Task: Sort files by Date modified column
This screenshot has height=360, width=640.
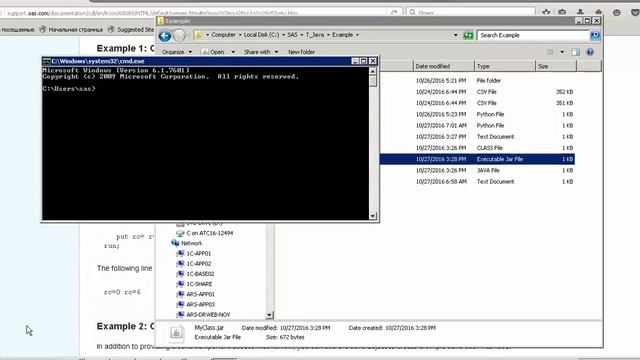Action: coord(443,66)
